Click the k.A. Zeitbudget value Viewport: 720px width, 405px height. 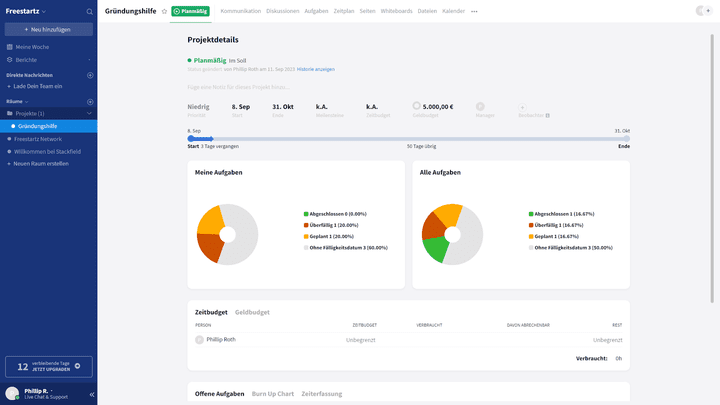[x=372, y=107]
